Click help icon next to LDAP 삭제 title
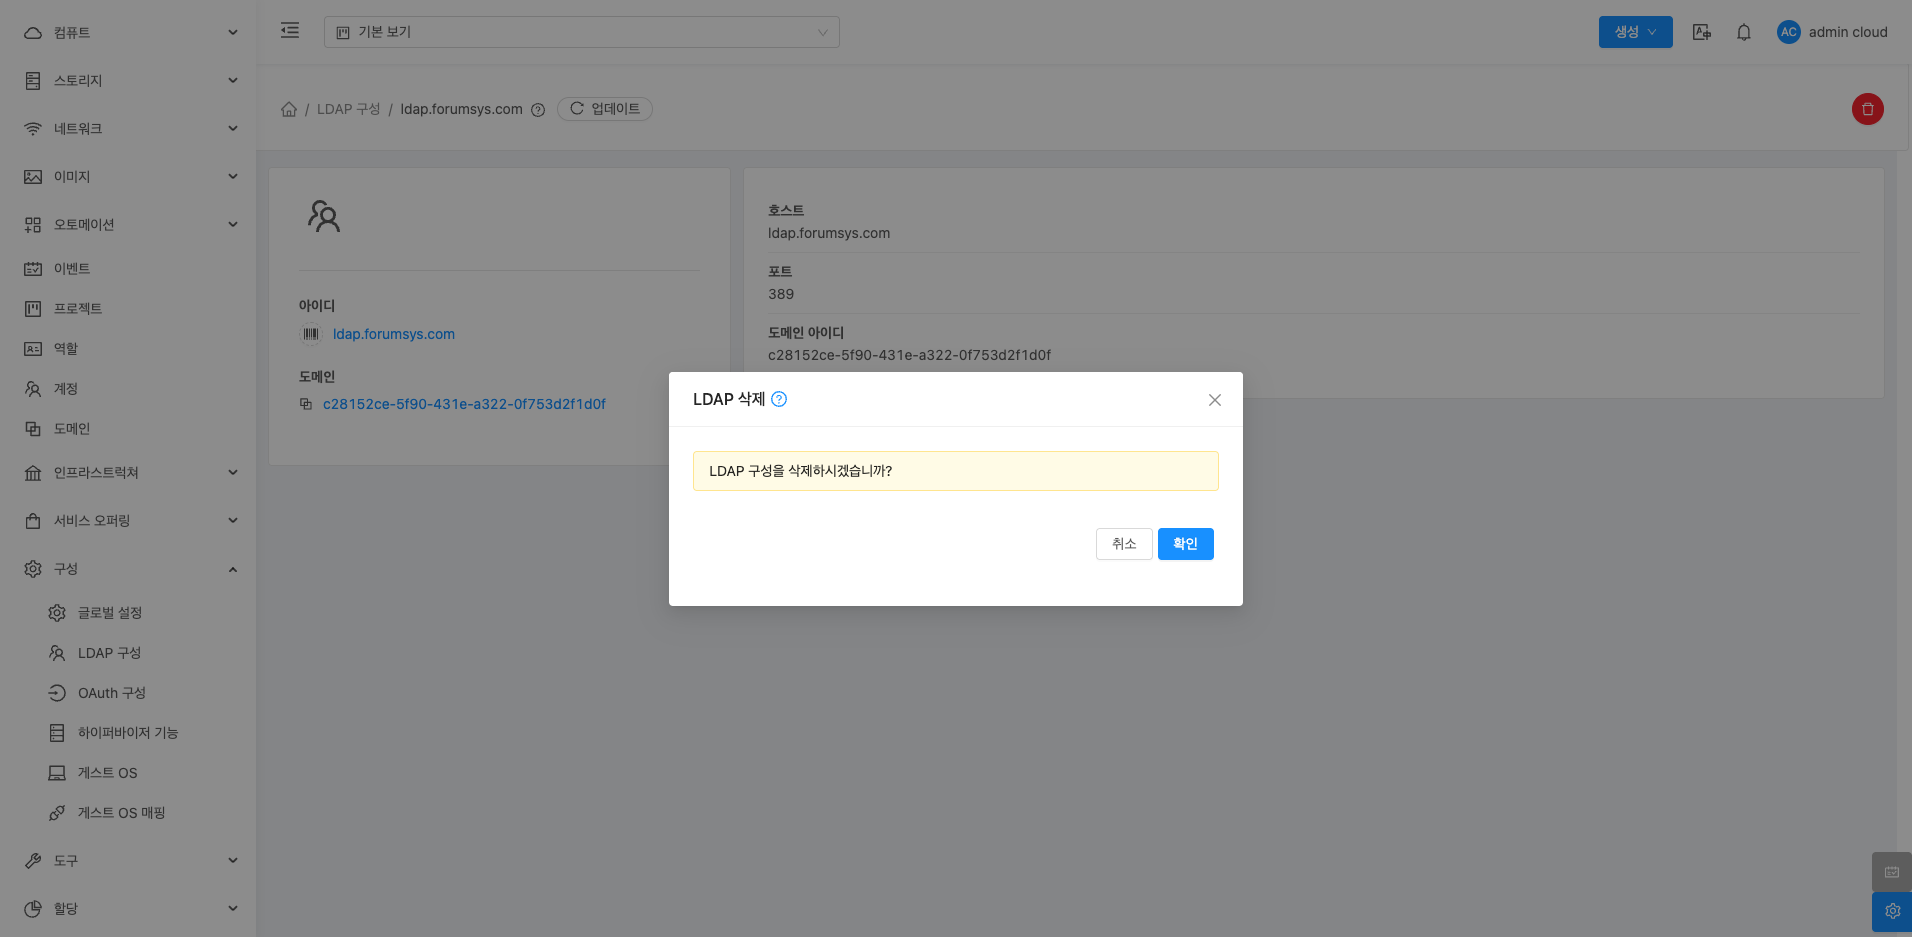Screen dimensions: 1912x937 [x=779, y=399]
